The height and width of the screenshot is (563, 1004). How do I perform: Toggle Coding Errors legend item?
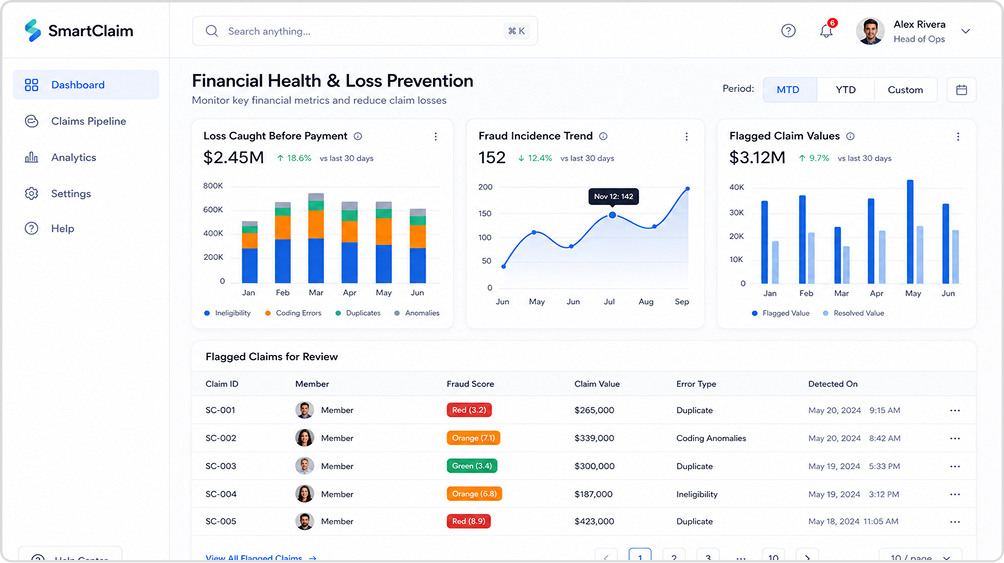click(293, 313)
